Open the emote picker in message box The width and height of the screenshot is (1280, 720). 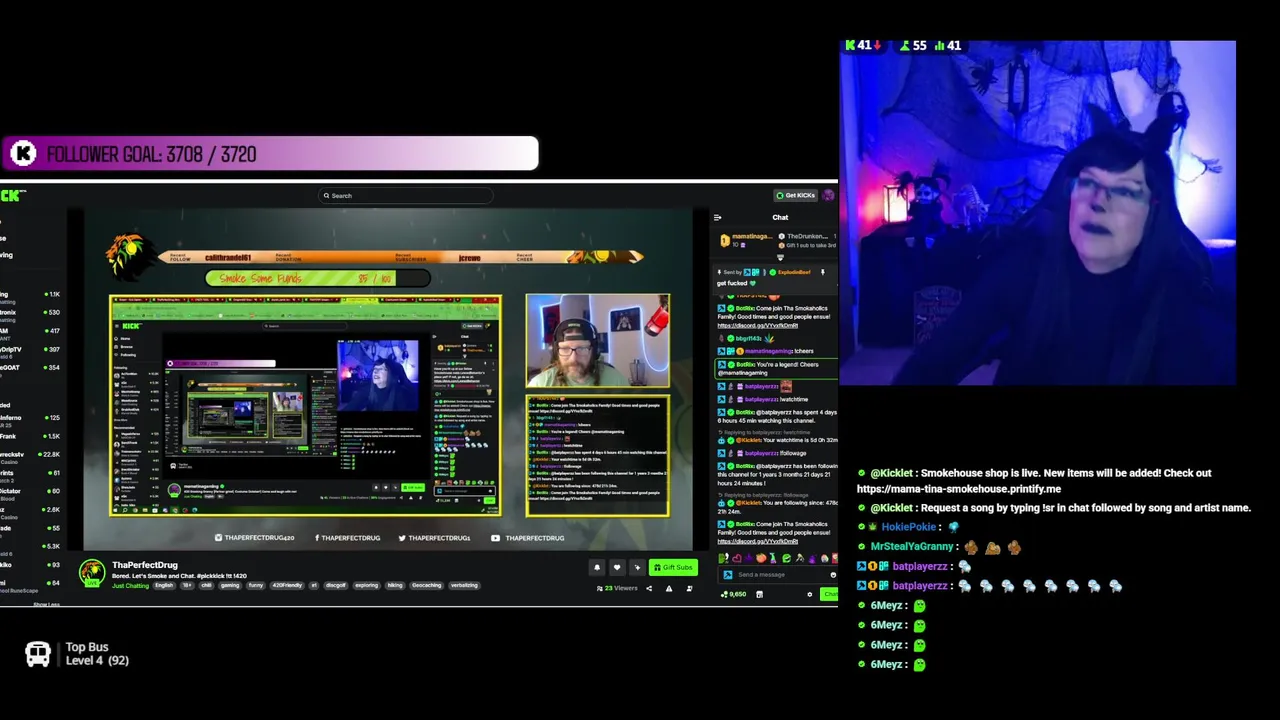(833, 574)
